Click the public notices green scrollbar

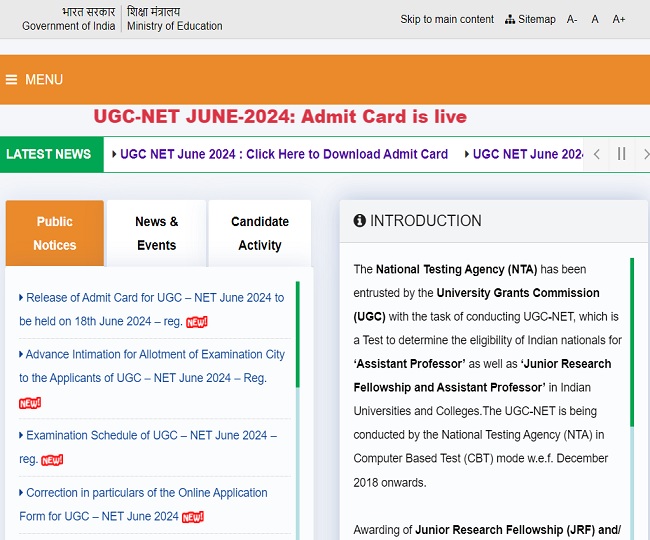298,334
